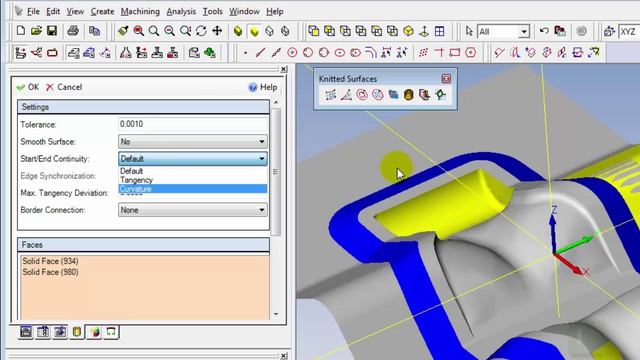
Task: Select the rectangle drawing tool
Action: click(x=455, y=53)
